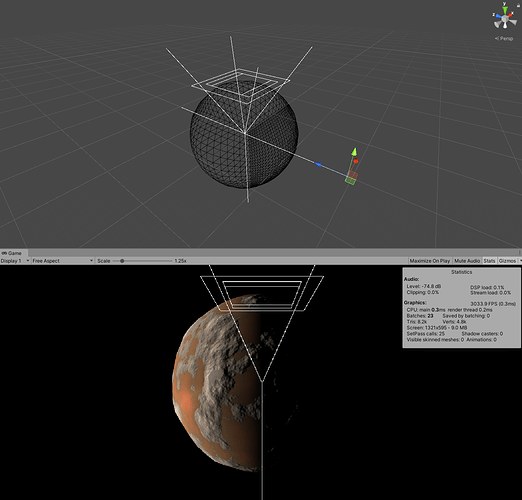
Task: Click the Gizmos button
Action: coord(507,261)
